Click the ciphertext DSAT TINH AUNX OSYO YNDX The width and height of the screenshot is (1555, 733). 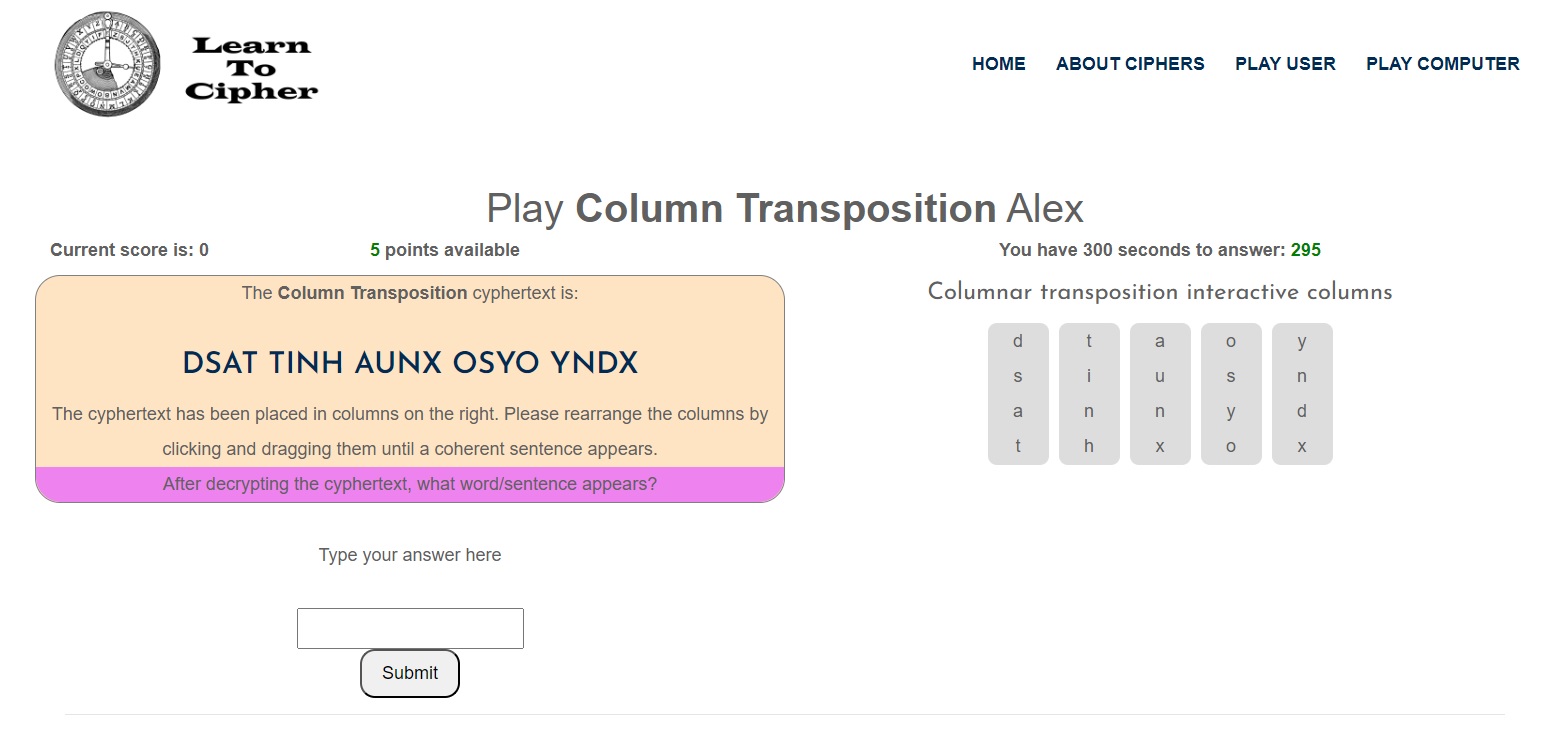click(x=410, y=363)
